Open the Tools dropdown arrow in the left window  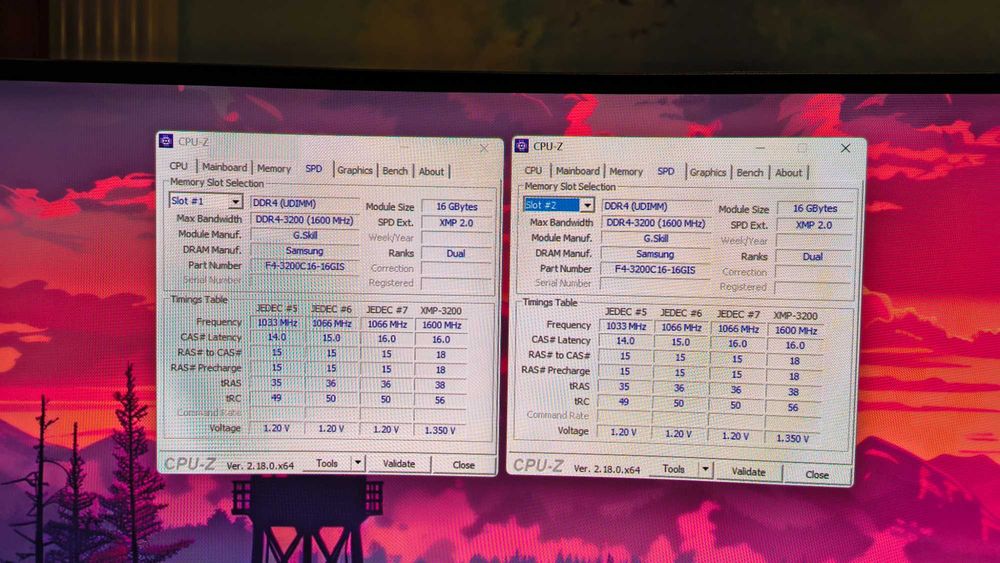pyautogui.click(x=358, y=463)
